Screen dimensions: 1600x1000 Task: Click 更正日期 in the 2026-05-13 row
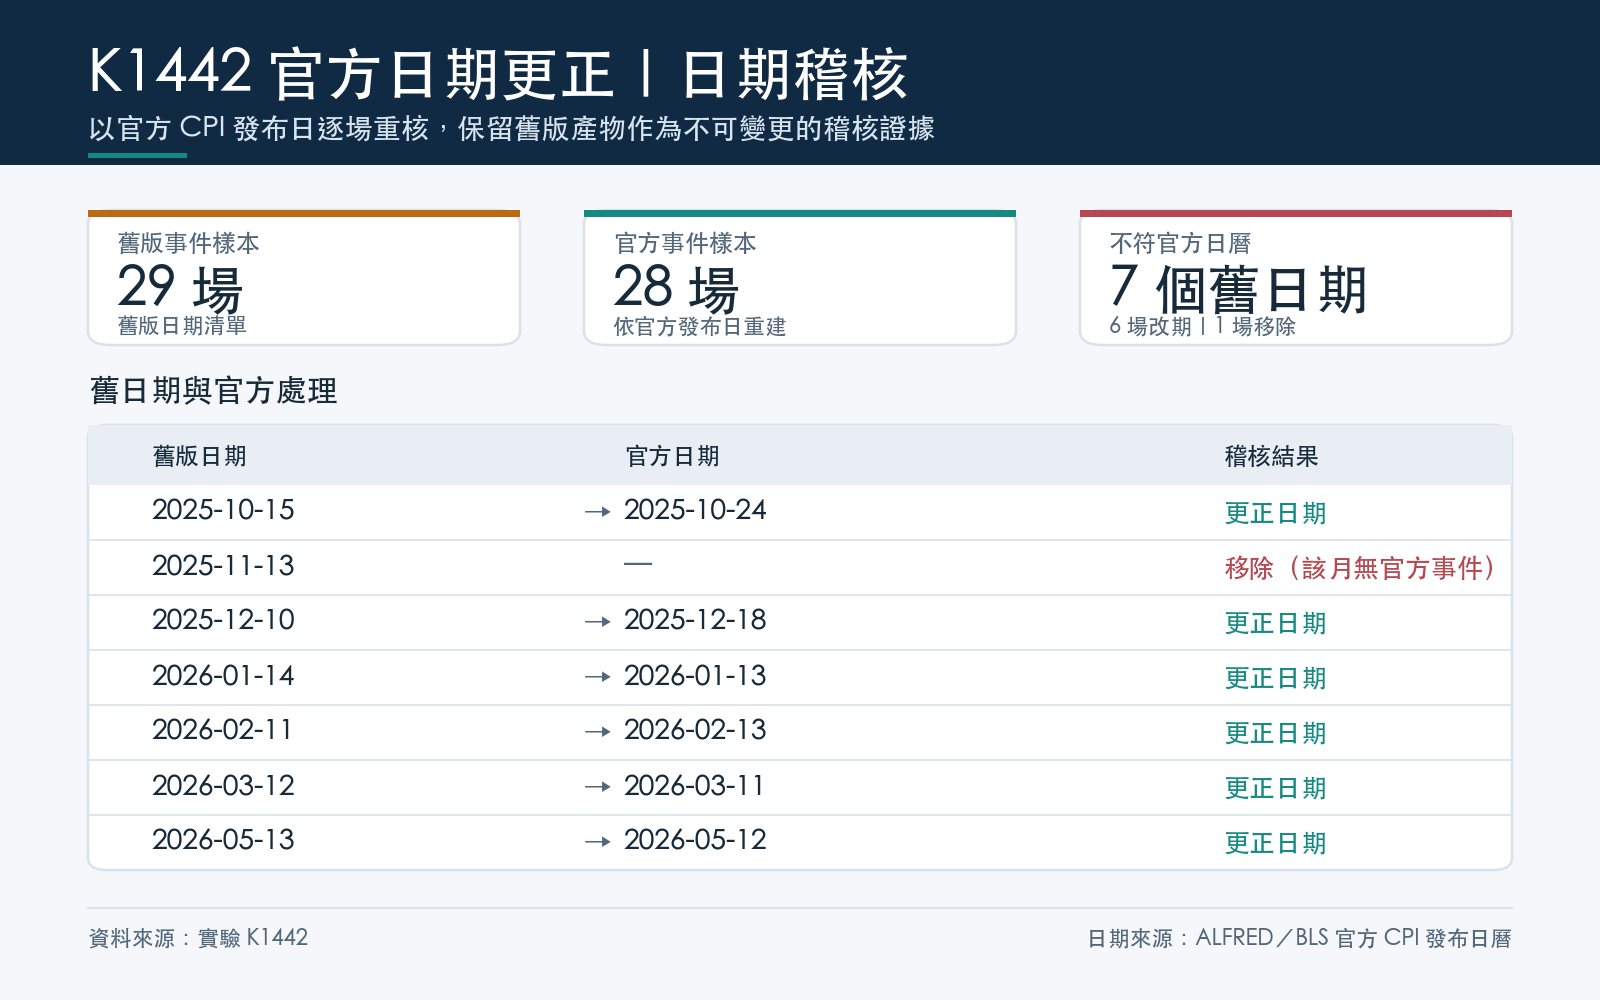click(1275, 843)
